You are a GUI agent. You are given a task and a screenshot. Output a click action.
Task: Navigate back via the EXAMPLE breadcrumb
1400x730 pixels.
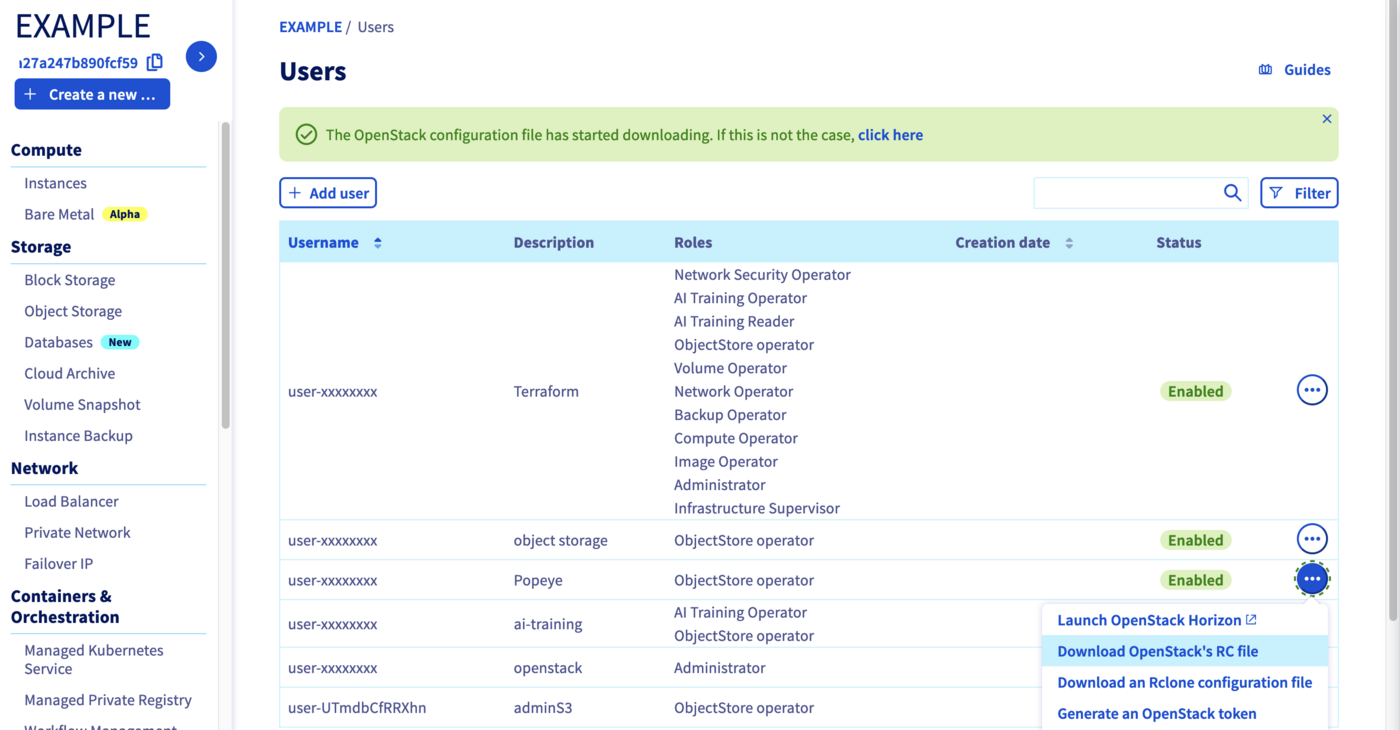coord(310,26)
